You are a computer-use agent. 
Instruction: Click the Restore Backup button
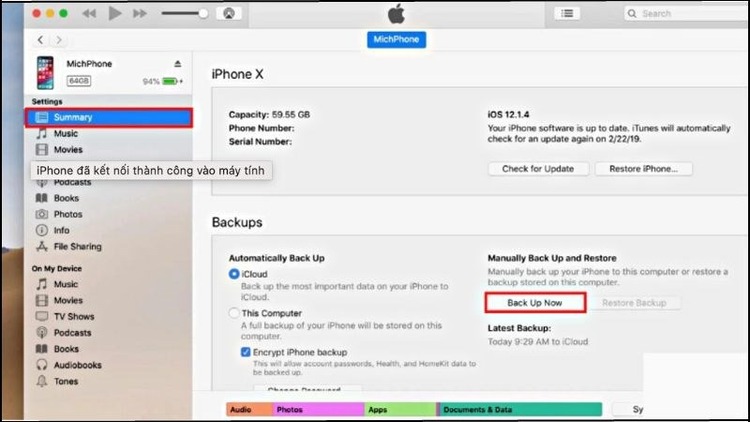click(x=634, y=303)
